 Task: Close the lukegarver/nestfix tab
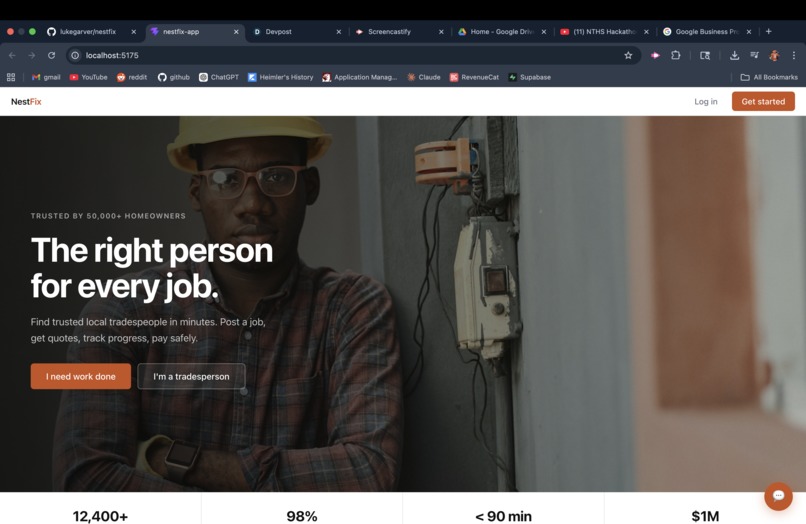pos(134,32)
